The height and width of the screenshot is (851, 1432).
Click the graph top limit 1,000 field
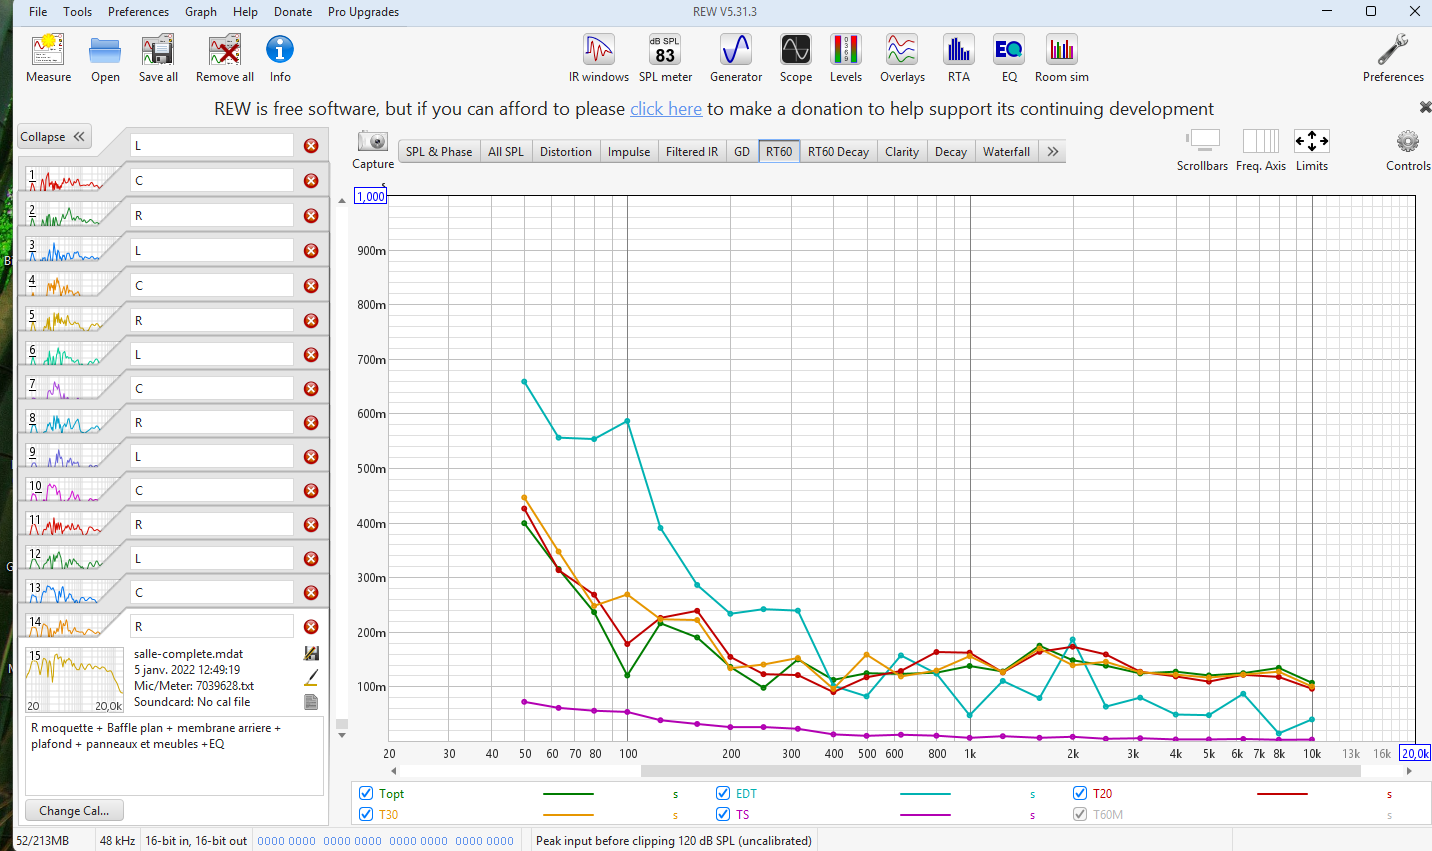[371, 196]
